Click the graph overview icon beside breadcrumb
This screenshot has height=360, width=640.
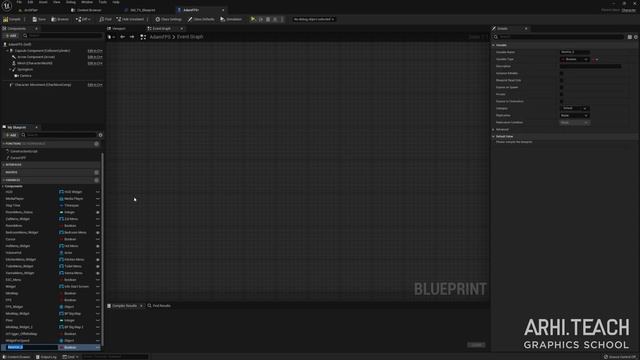click(x=143, y=37)
